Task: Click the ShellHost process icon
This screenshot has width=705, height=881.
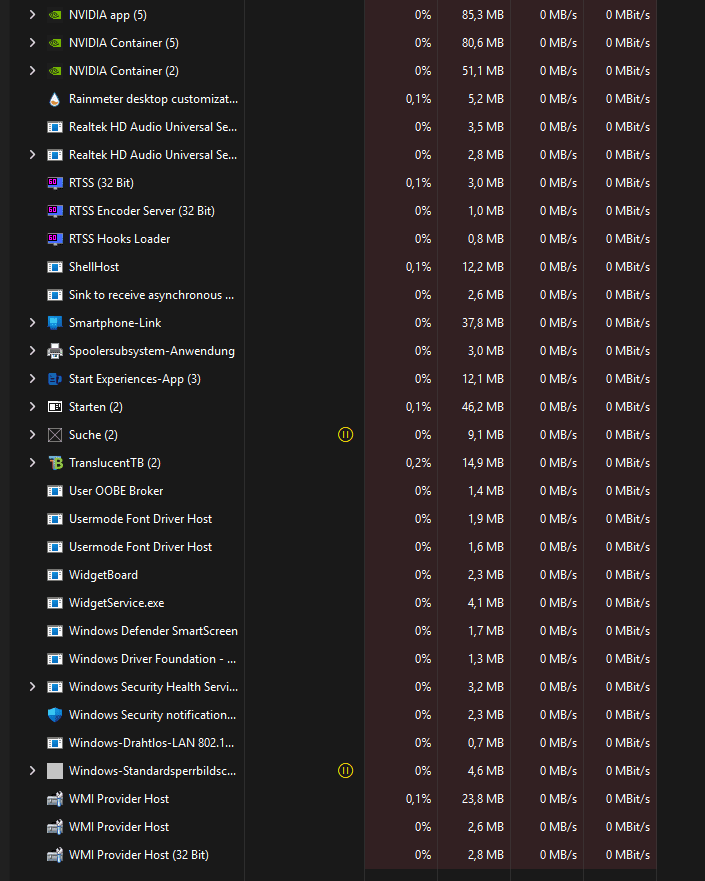Action: pyautogui.click(x=54, y=267)
